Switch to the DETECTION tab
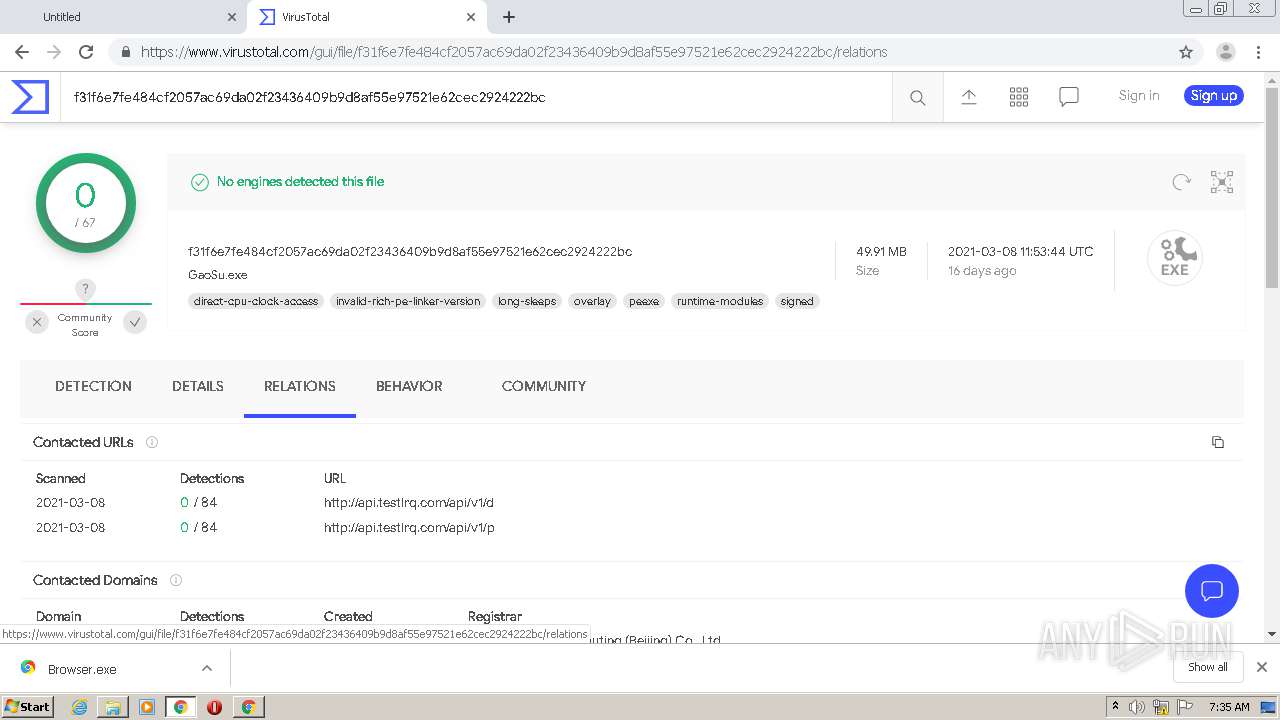The width and height of the screenshot is (1280, 720). (x=93, y=386)
